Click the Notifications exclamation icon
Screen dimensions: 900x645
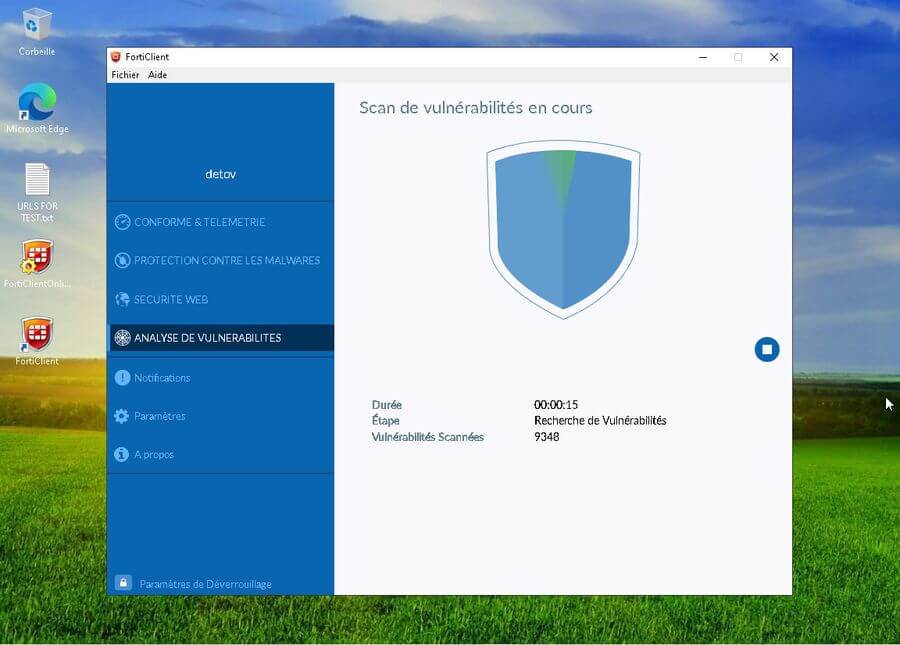click(x=122, y=378)
